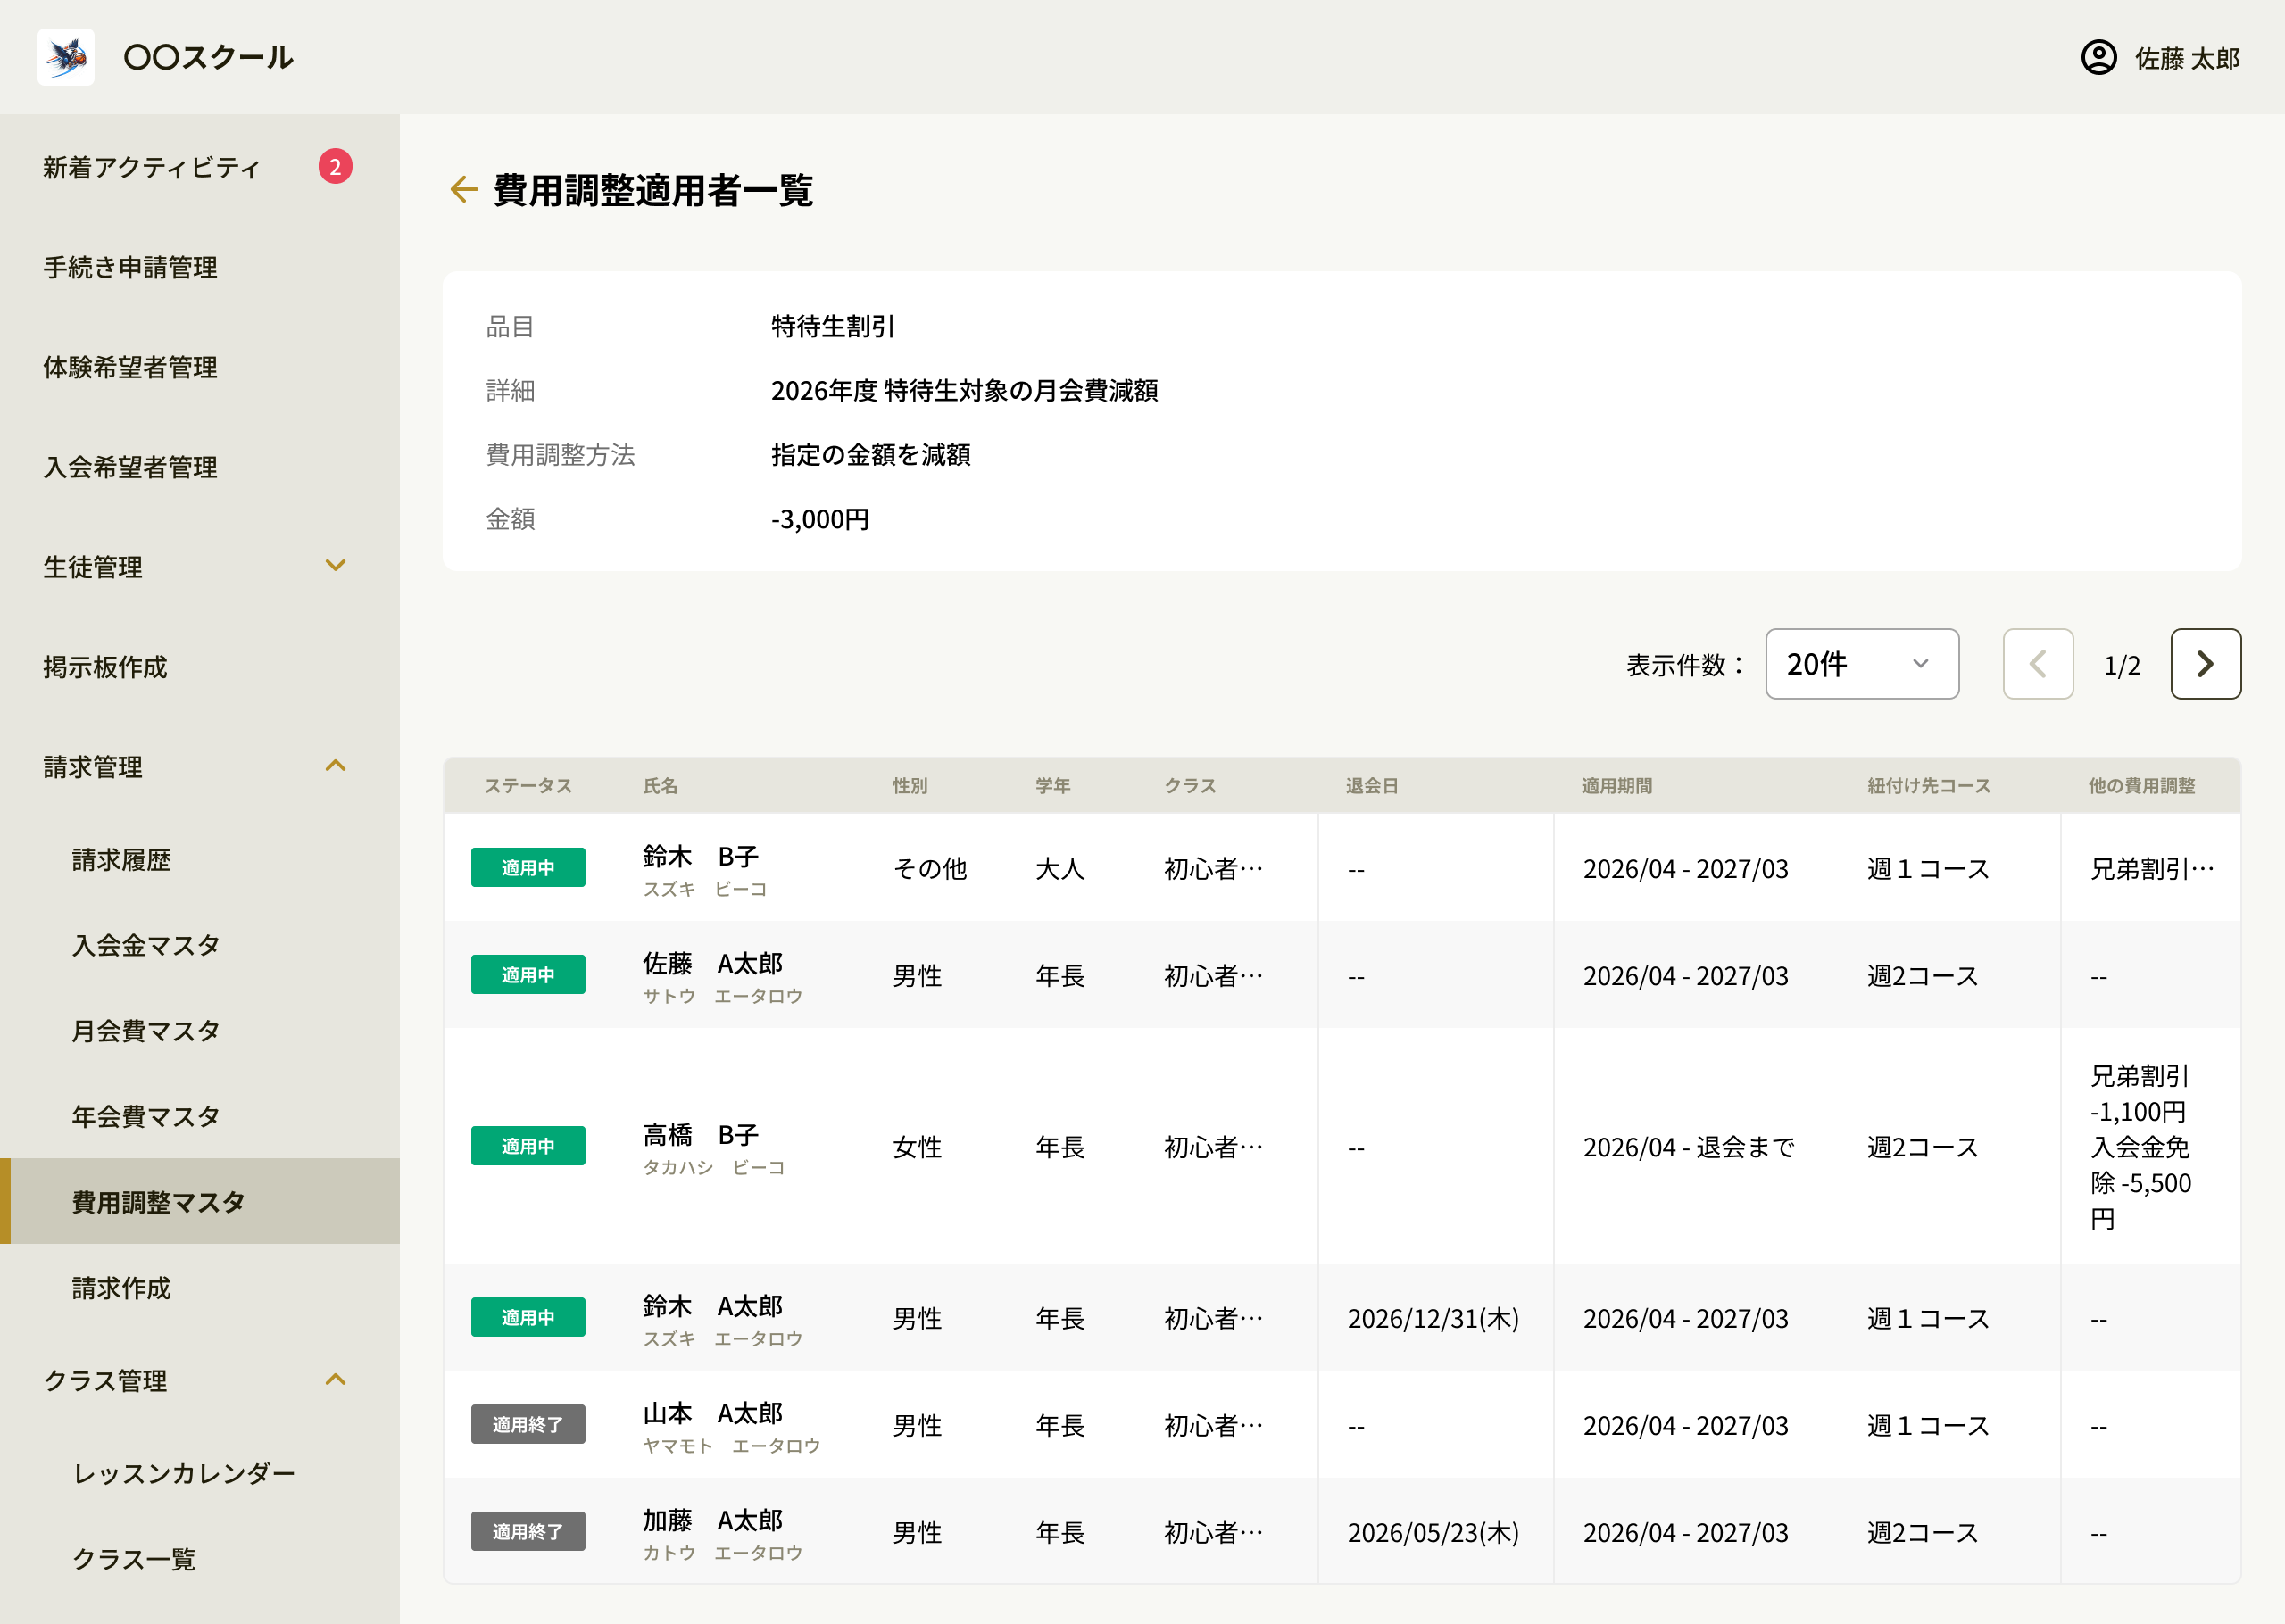This screenshot has height=1624, width=2285.
Task: Select the name 鈴木 B子
Action: [x=701, y=857]
